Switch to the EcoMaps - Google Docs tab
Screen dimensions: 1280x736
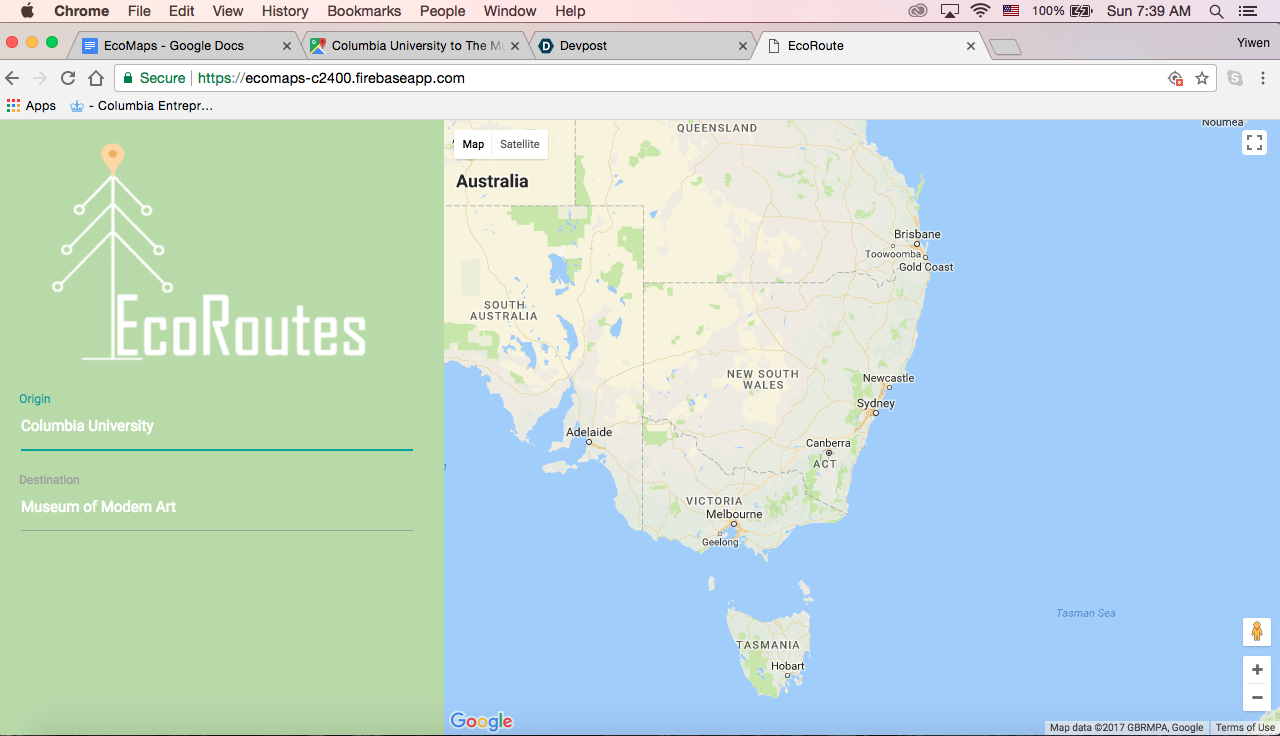click(x=186, y=46)
